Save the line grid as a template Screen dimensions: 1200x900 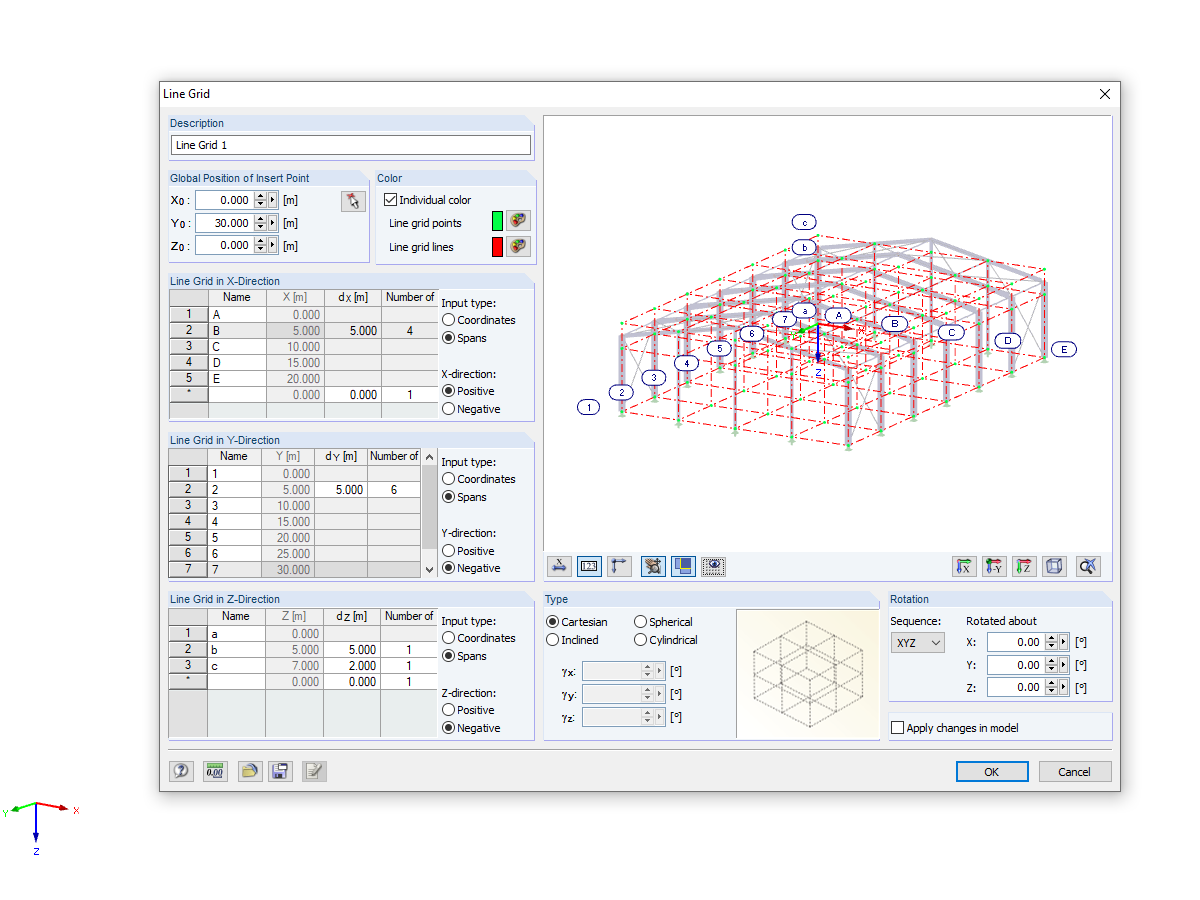coord(280,771)
